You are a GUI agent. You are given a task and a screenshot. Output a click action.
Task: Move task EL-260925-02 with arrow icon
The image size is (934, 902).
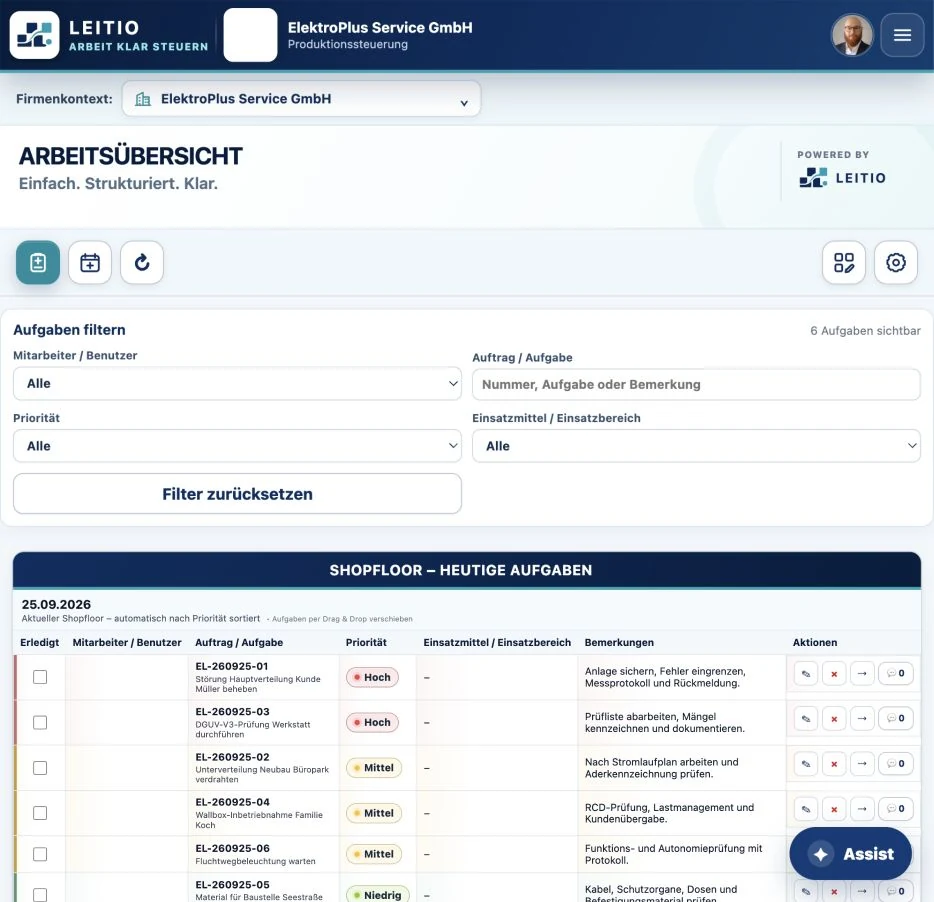pyautogui.click(x=862, y=764)
